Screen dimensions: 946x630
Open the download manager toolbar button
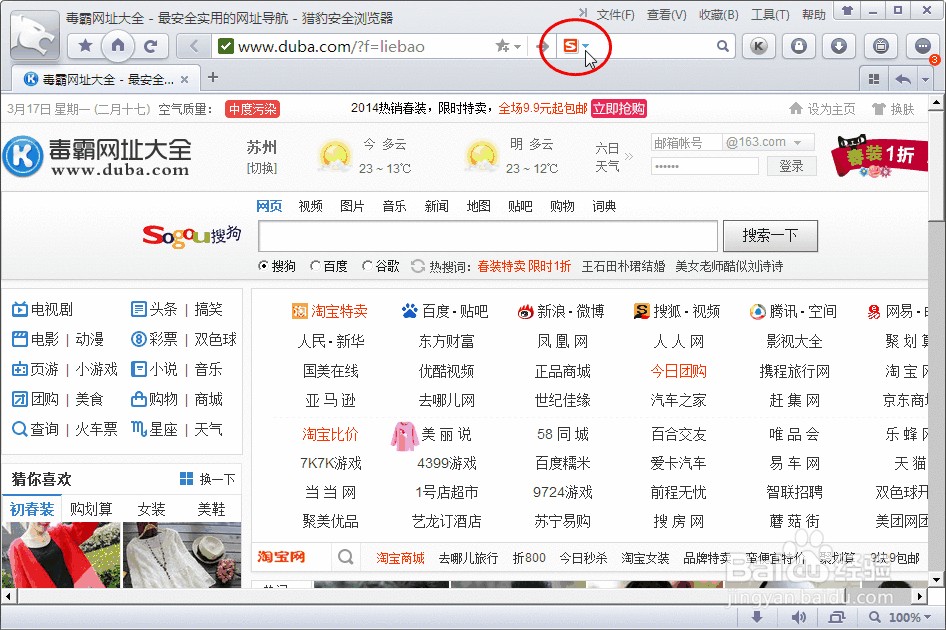(839, 46)
